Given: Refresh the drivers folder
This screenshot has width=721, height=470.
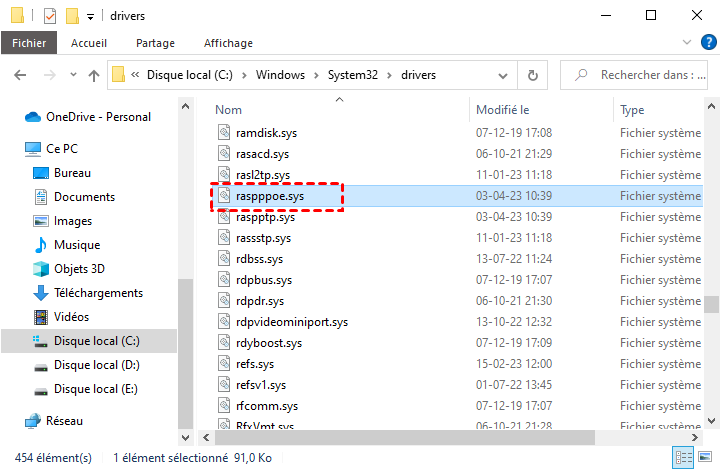Looking at the screenshot, I should pyautogui.click(x=532, y=75).
